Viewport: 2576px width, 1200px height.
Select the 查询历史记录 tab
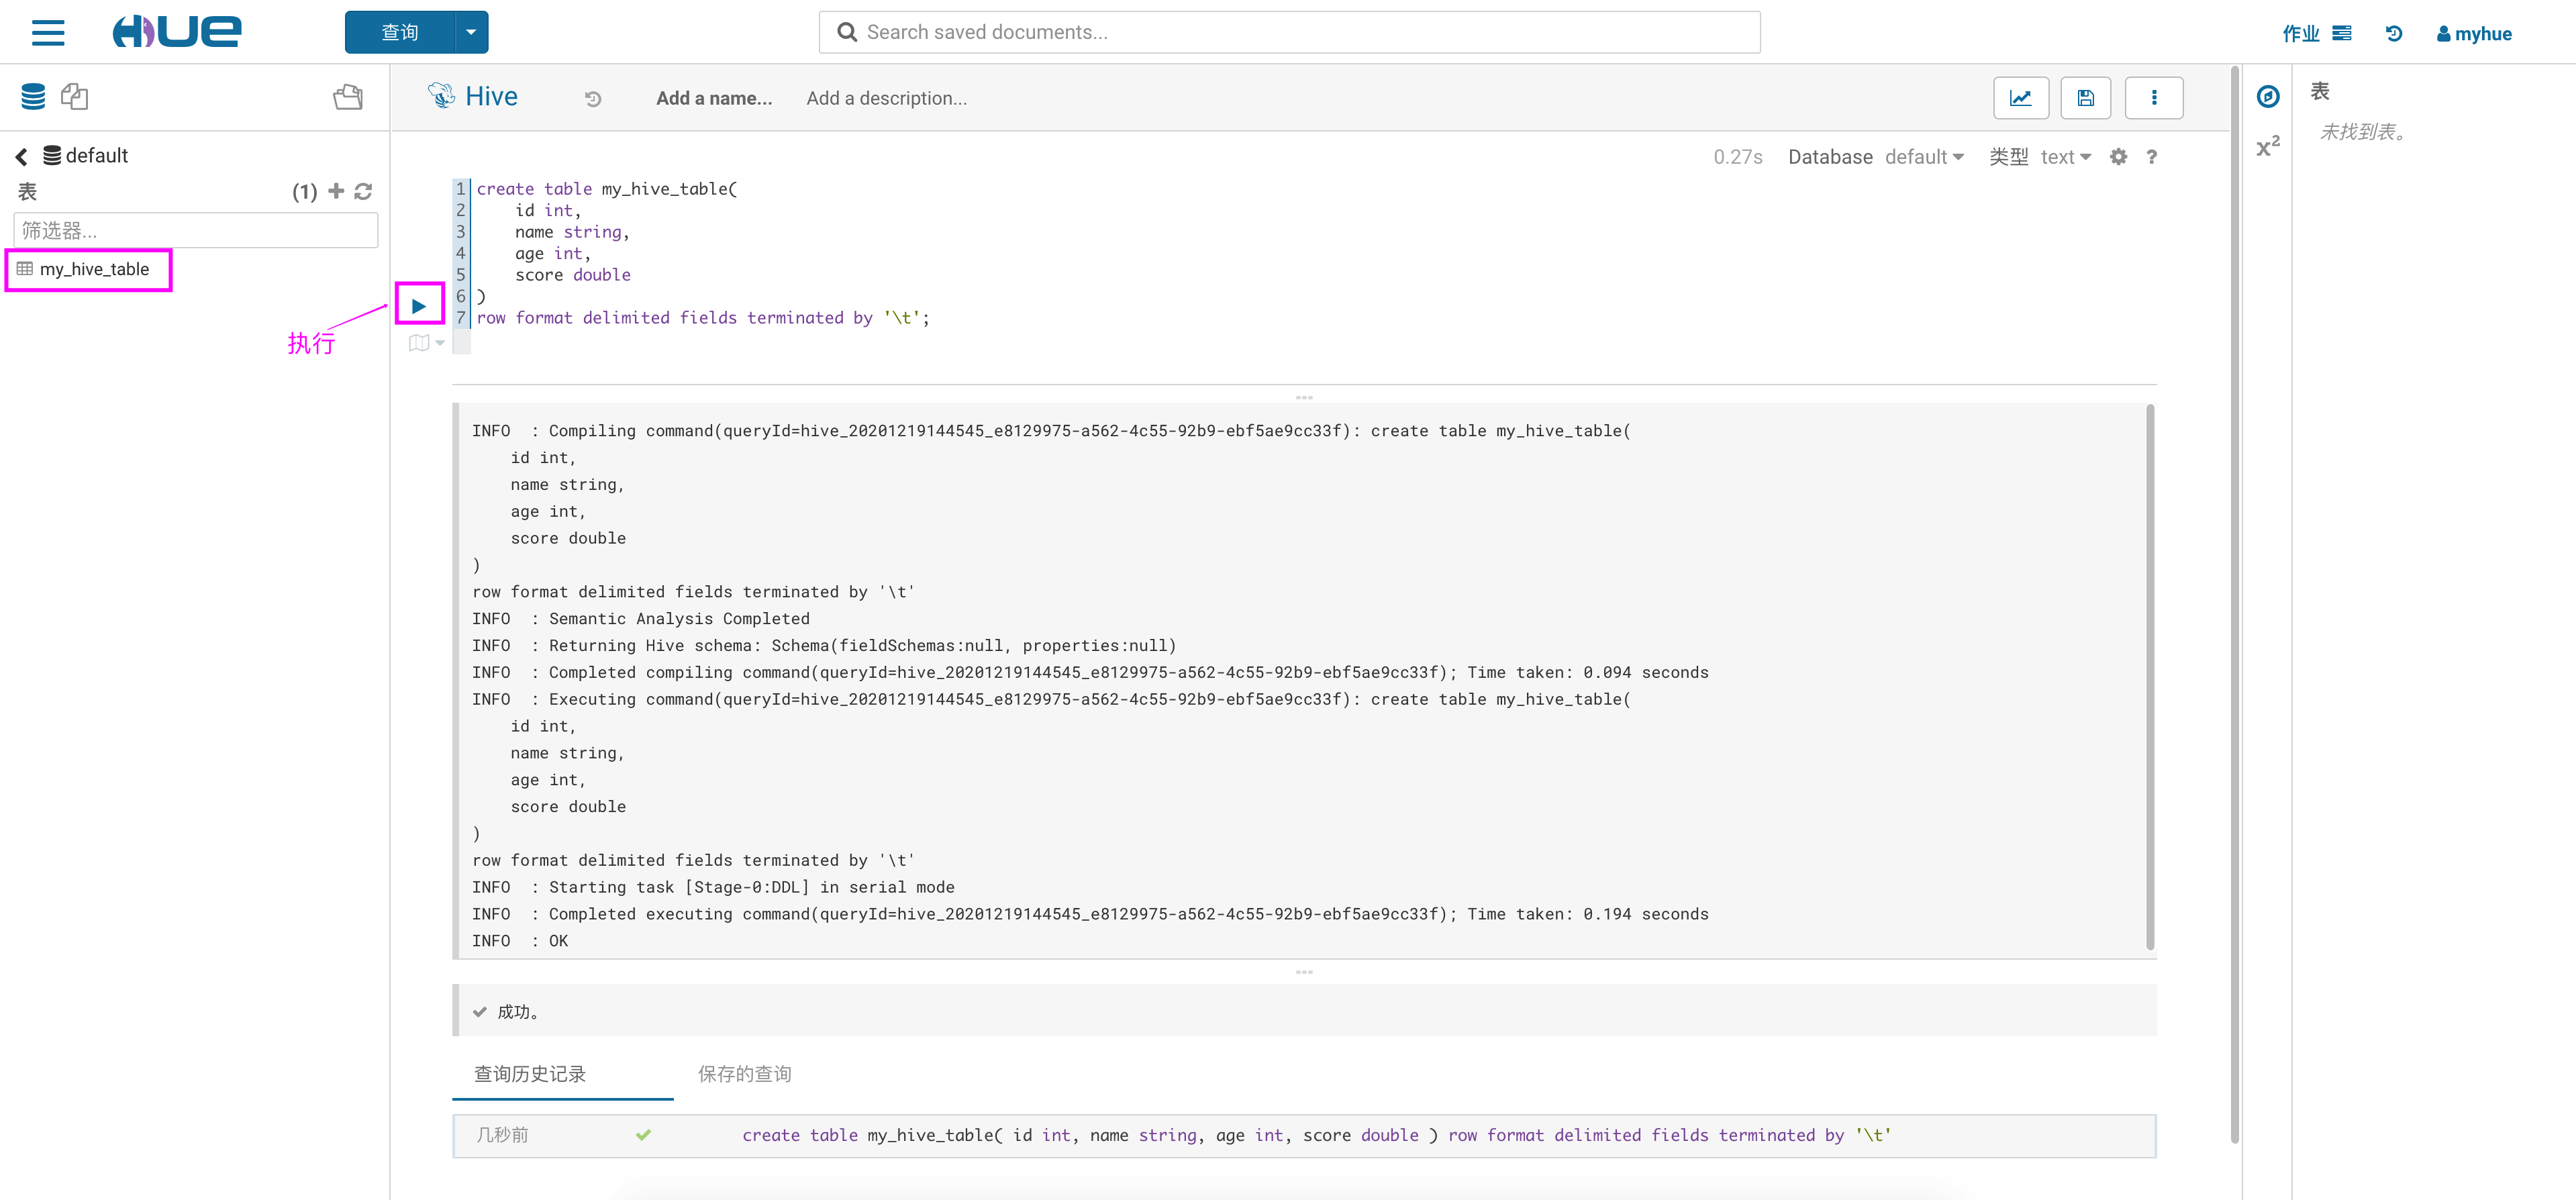529,1074
